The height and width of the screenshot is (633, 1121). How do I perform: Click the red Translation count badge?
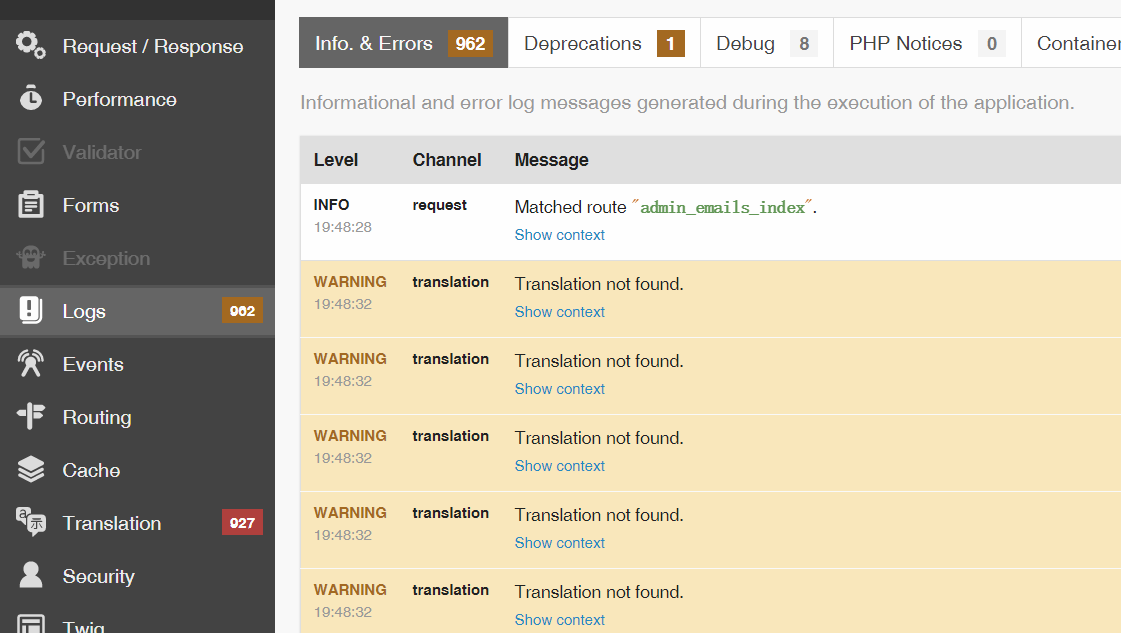[x=242, y=523]
